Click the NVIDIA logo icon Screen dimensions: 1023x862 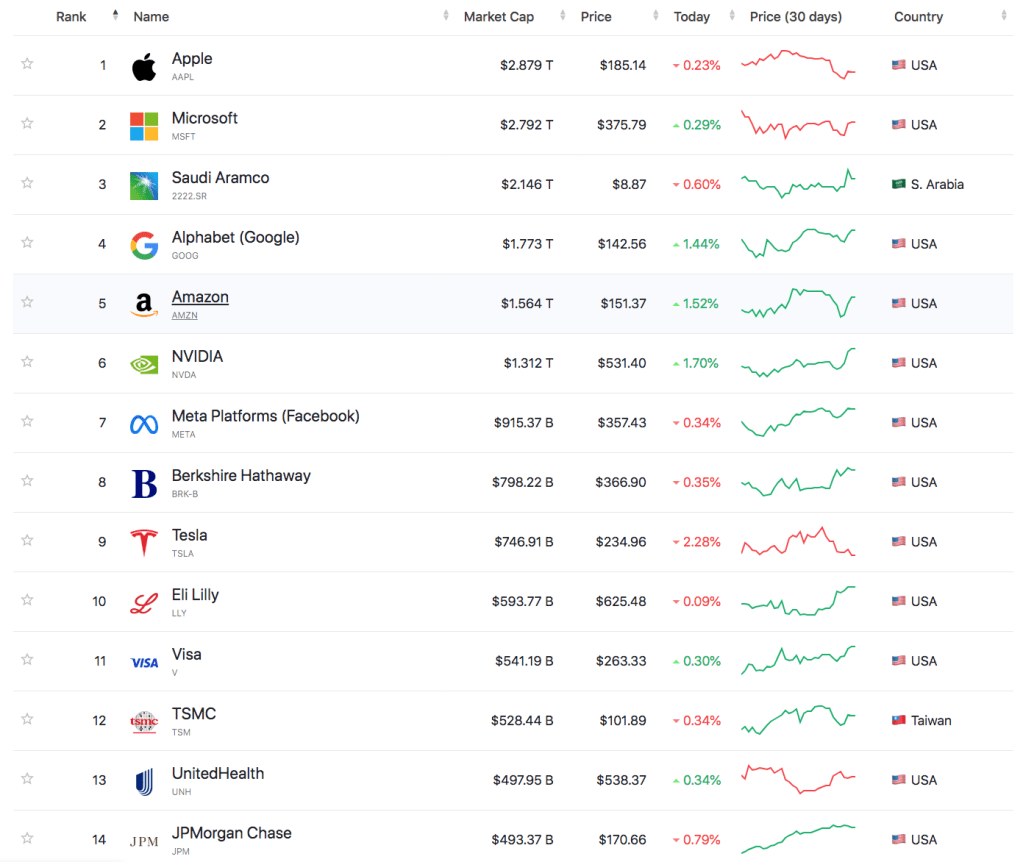[144, 364]
